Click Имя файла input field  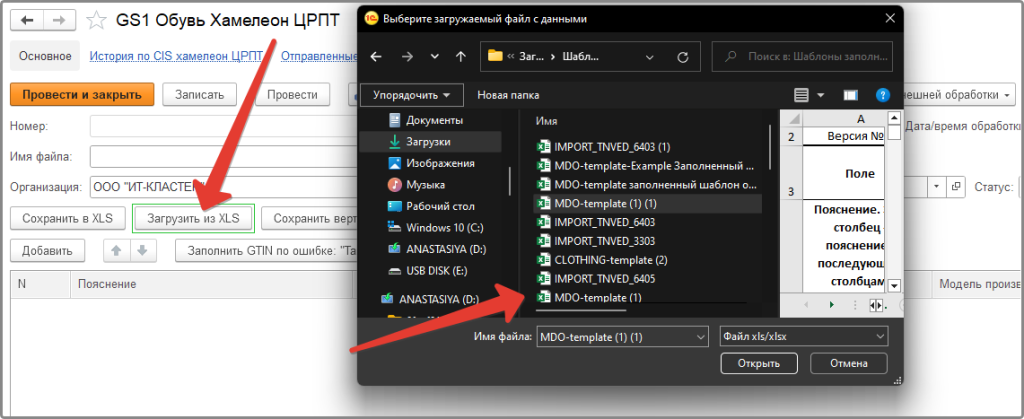(x=224, y=157)
